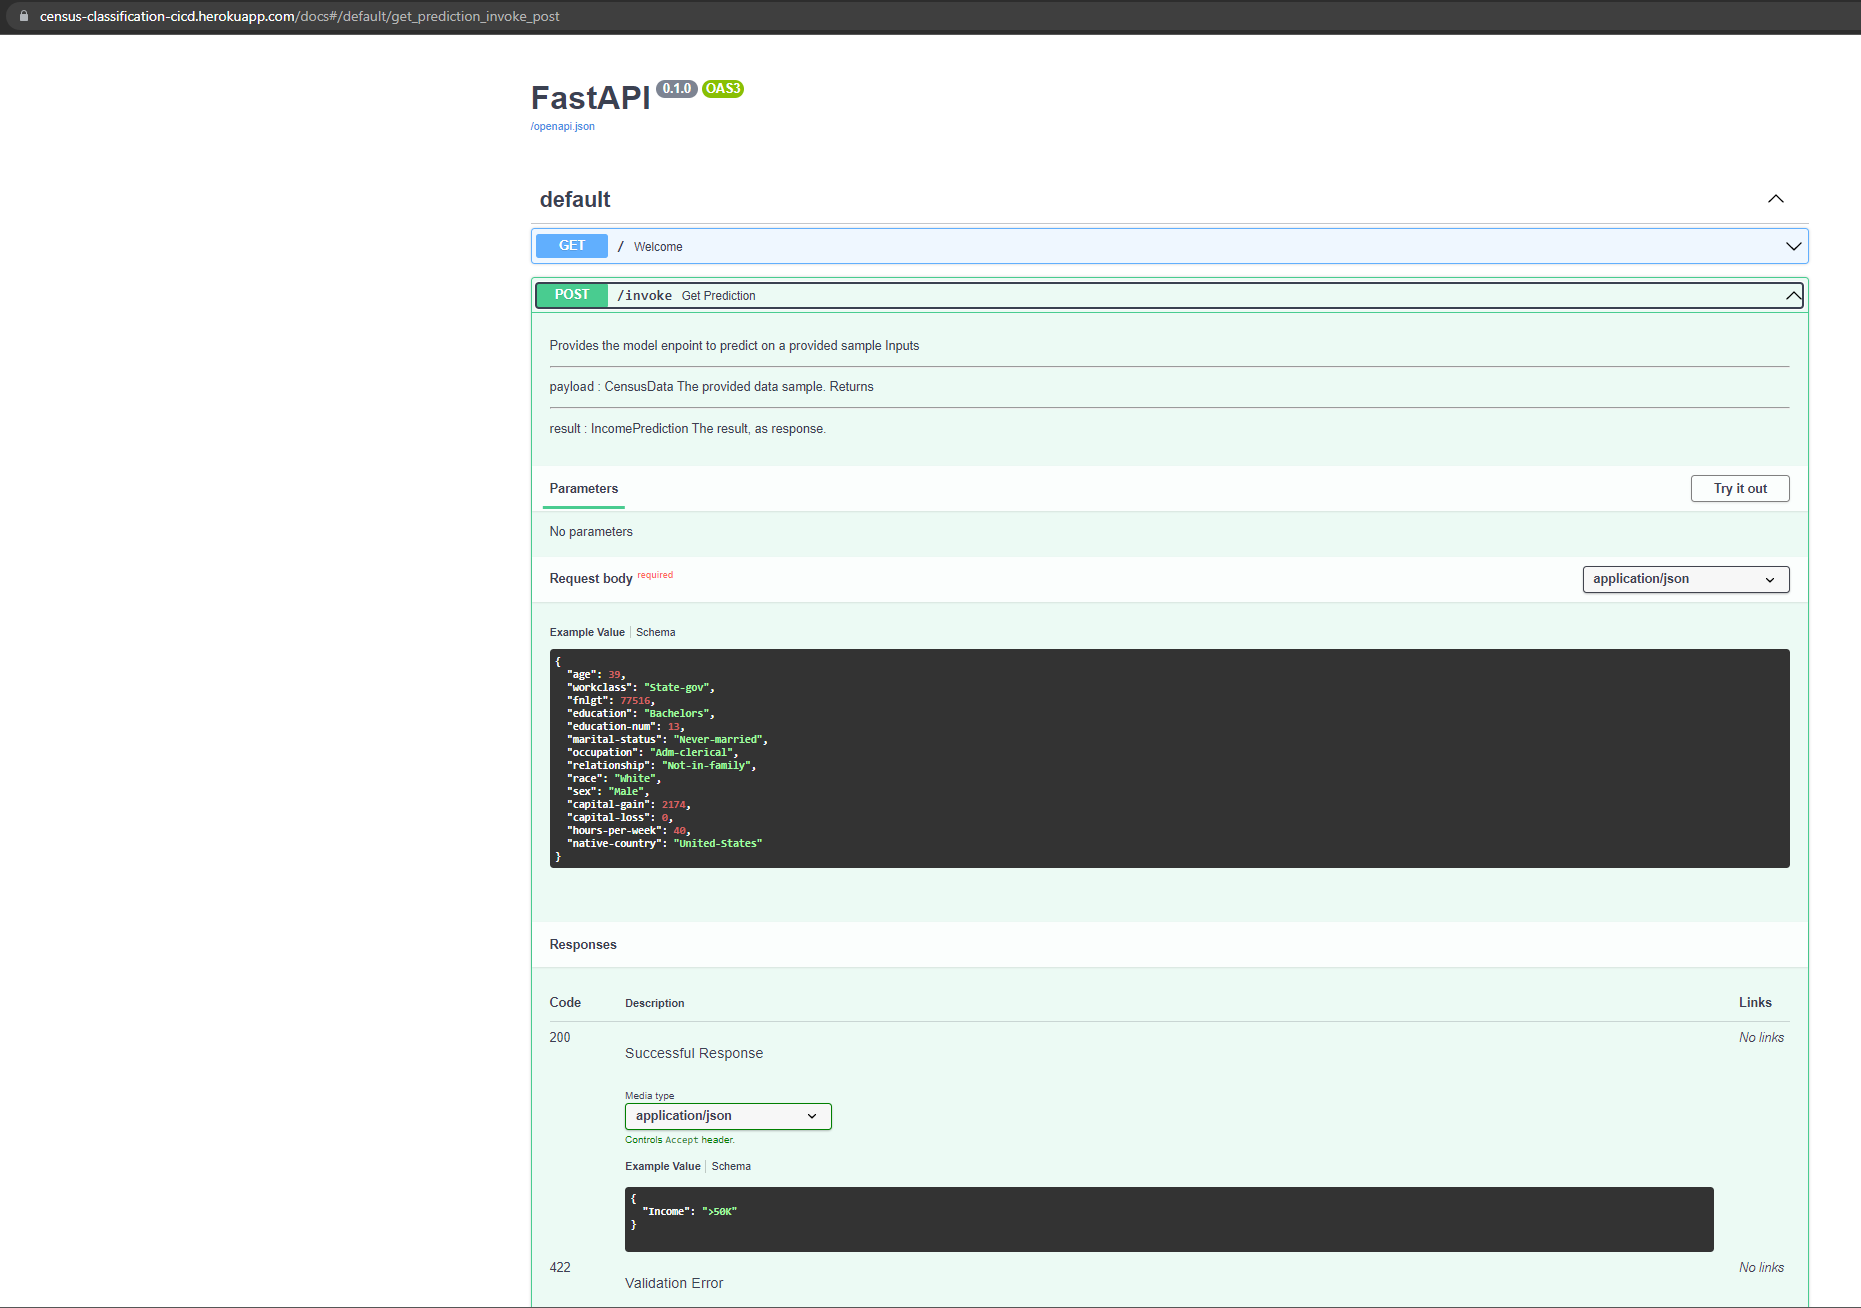Click the Controls Accept header note

coord(680,1140)
